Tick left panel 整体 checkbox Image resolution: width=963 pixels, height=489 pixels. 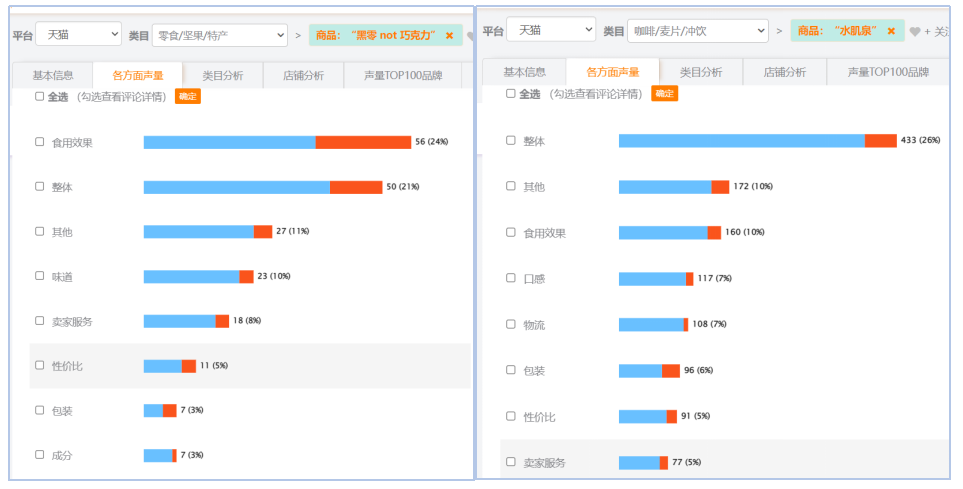[40, 186]
